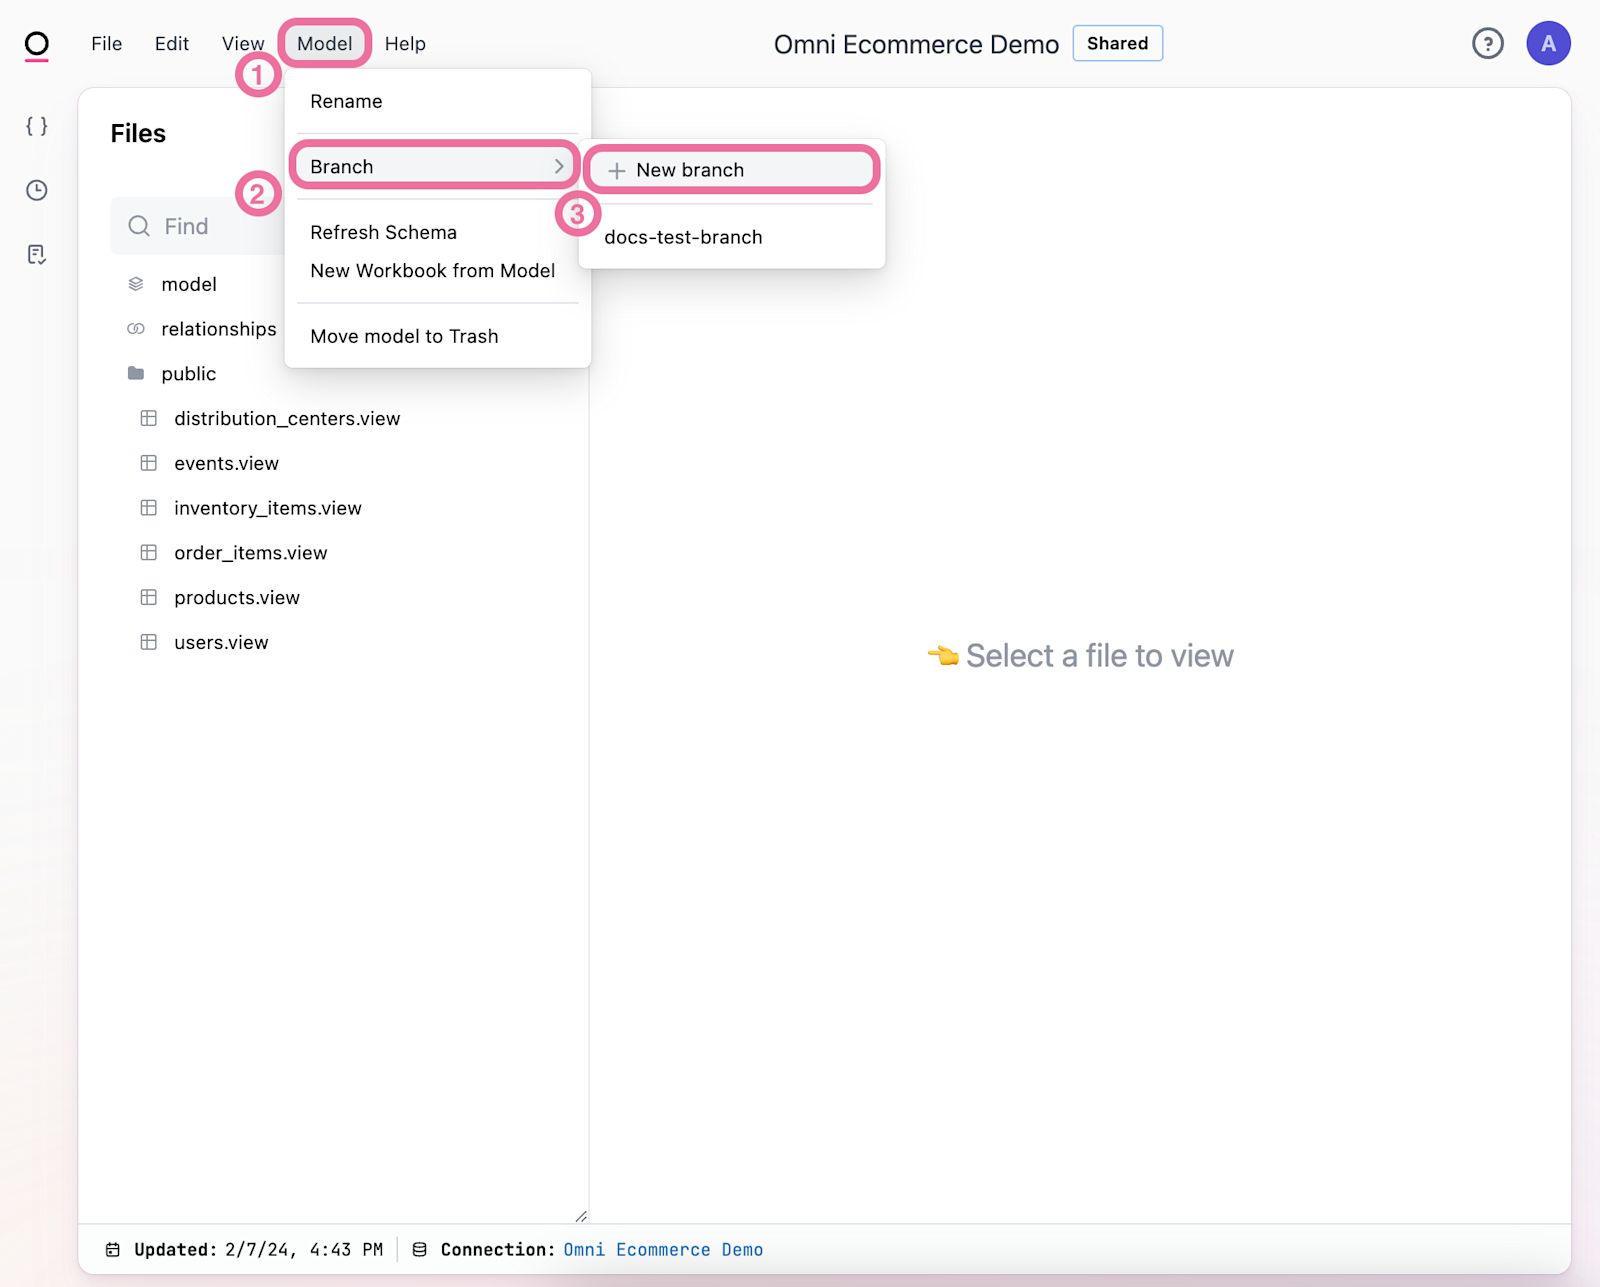The height and width of the screenshot is (1287, 1600).
Task: Click the layers icon beside model file
Action: (x=135, y=283)
